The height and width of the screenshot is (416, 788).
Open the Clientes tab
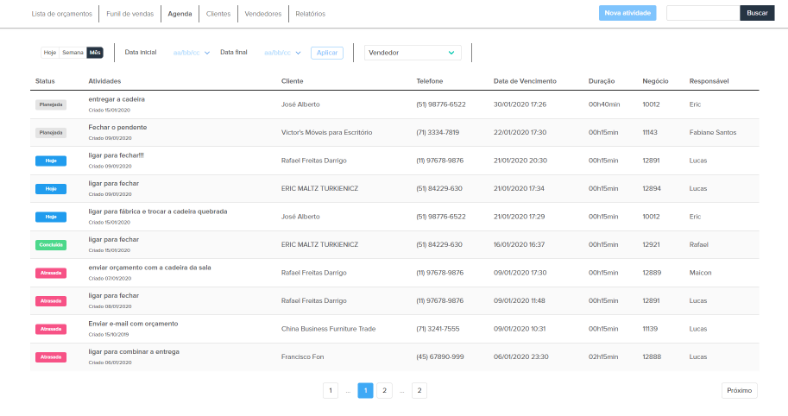point(217,14)
